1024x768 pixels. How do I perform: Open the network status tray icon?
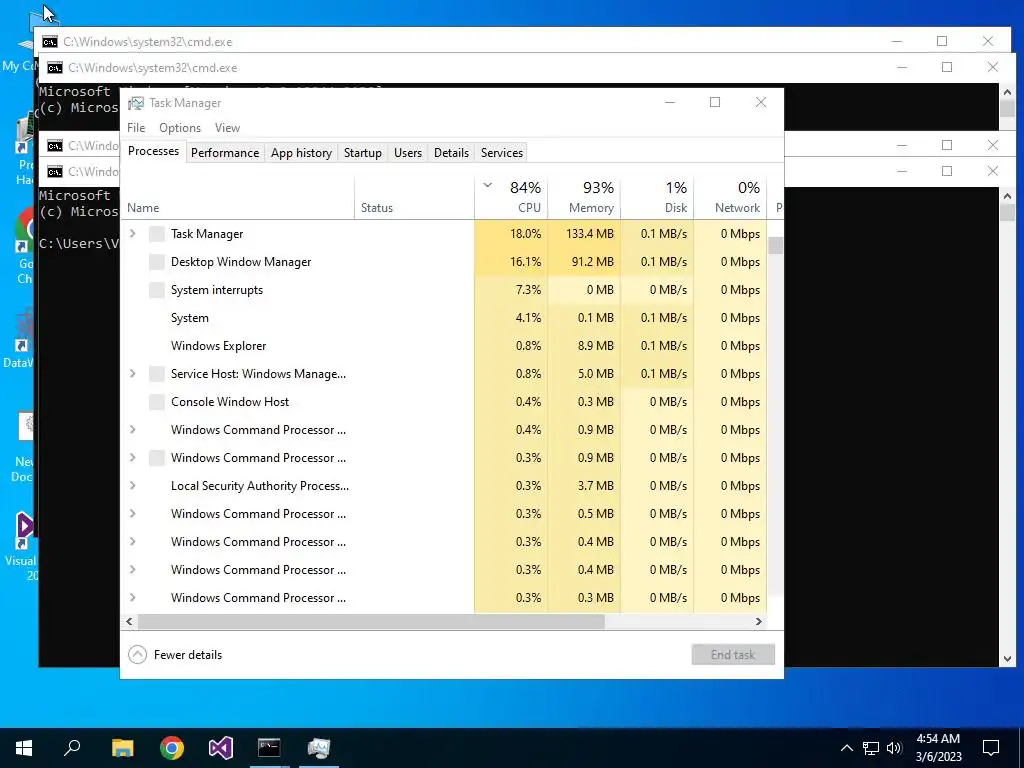tap(871, 748)
